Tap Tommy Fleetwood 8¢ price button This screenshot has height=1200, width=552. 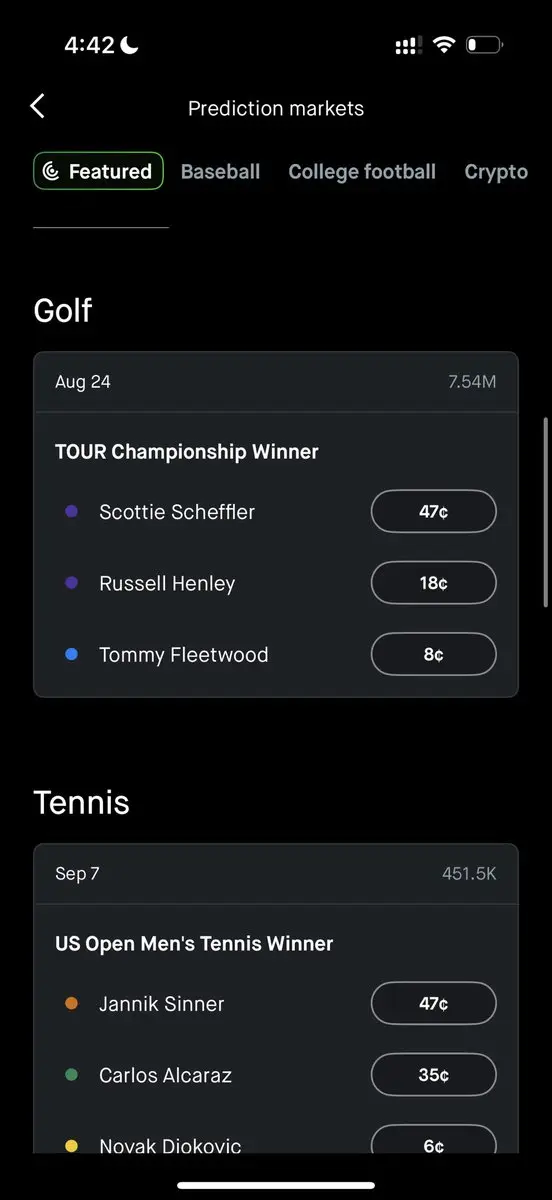[x=434, y=655]
